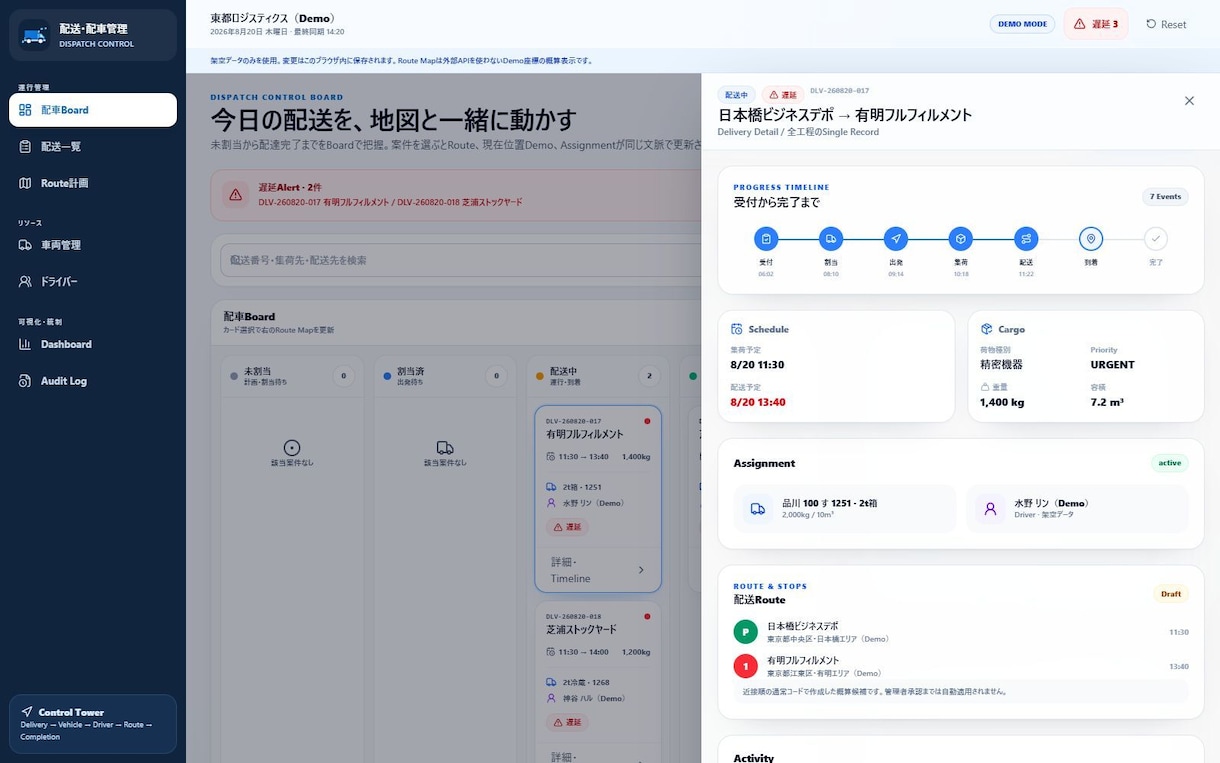Screen dimensions: 1220x763
Task: Click the 集荷 timeline step icon
Action: pyautogui.click(x=961, y=239)
